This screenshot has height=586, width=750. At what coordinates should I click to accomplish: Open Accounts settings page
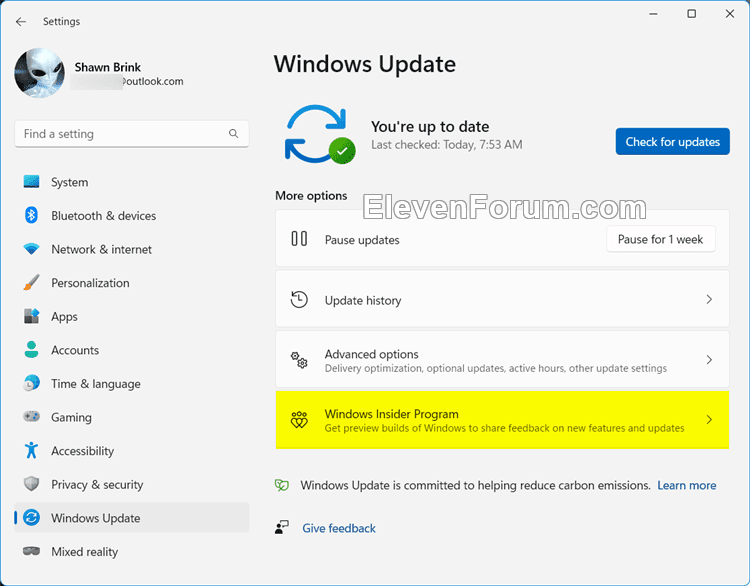click(x=75, y=350)
